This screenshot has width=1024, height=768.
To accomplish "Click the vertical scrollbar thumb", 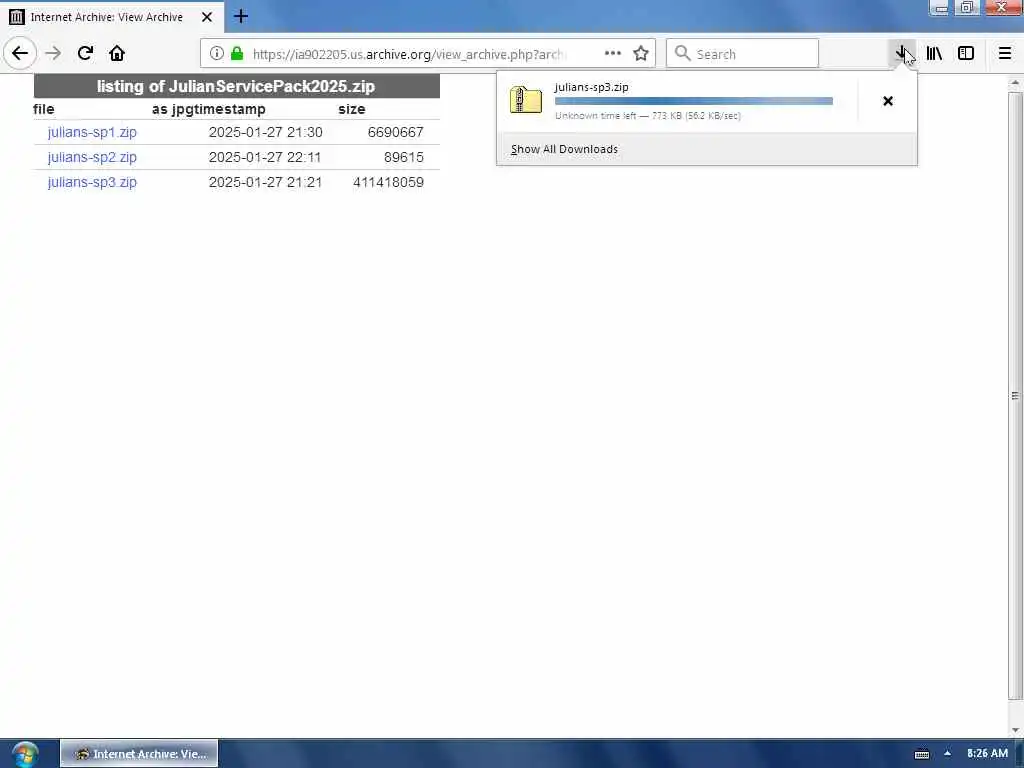I will (x=1015, y=396).
